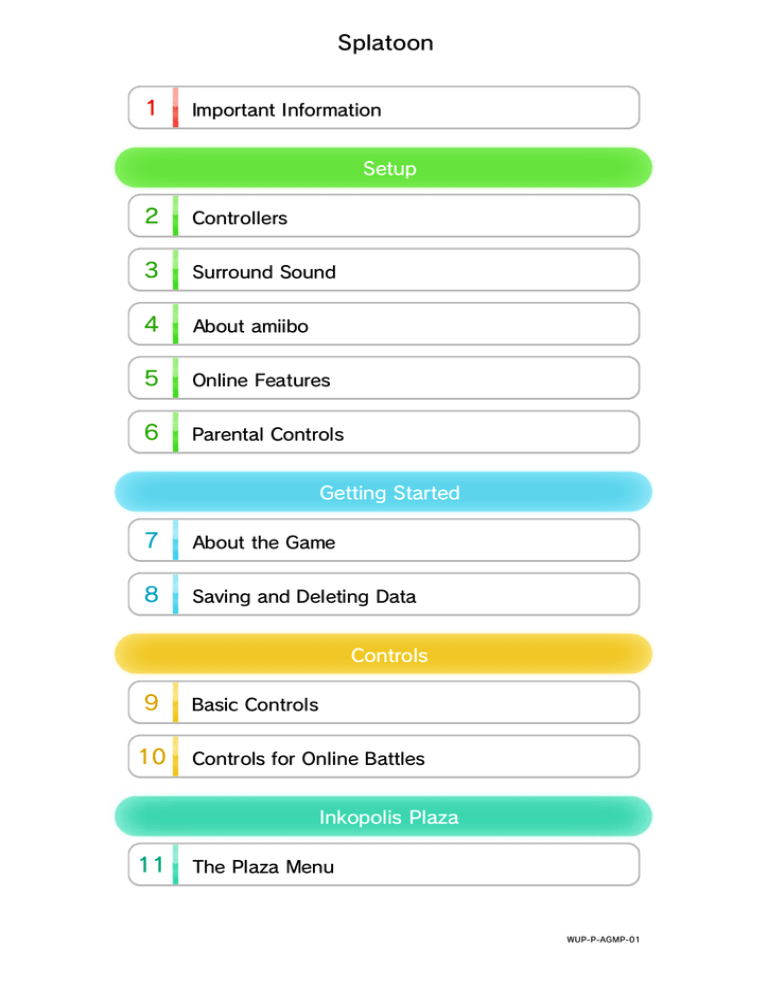Click the green number 4 marker

[x=151, y=324]
